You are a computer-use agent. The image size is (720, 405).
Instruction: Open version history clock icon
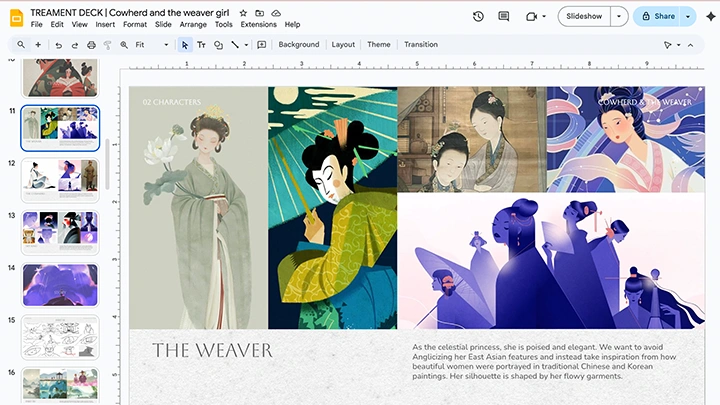coord(478,17)
